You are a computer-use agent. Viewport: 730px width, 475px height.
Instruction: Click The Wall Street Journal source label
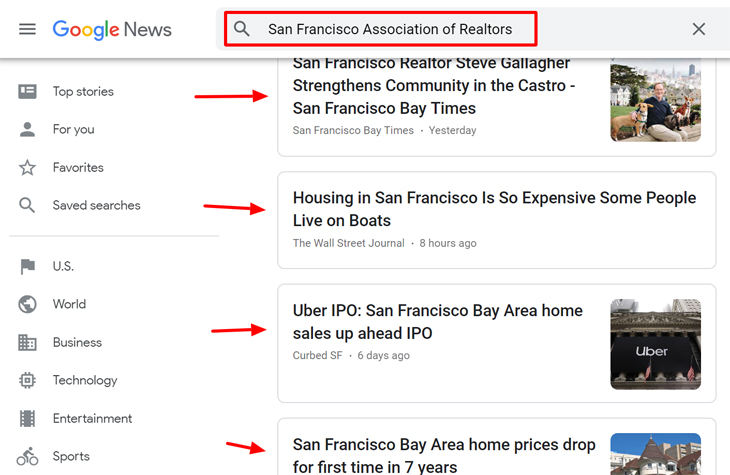348,243
